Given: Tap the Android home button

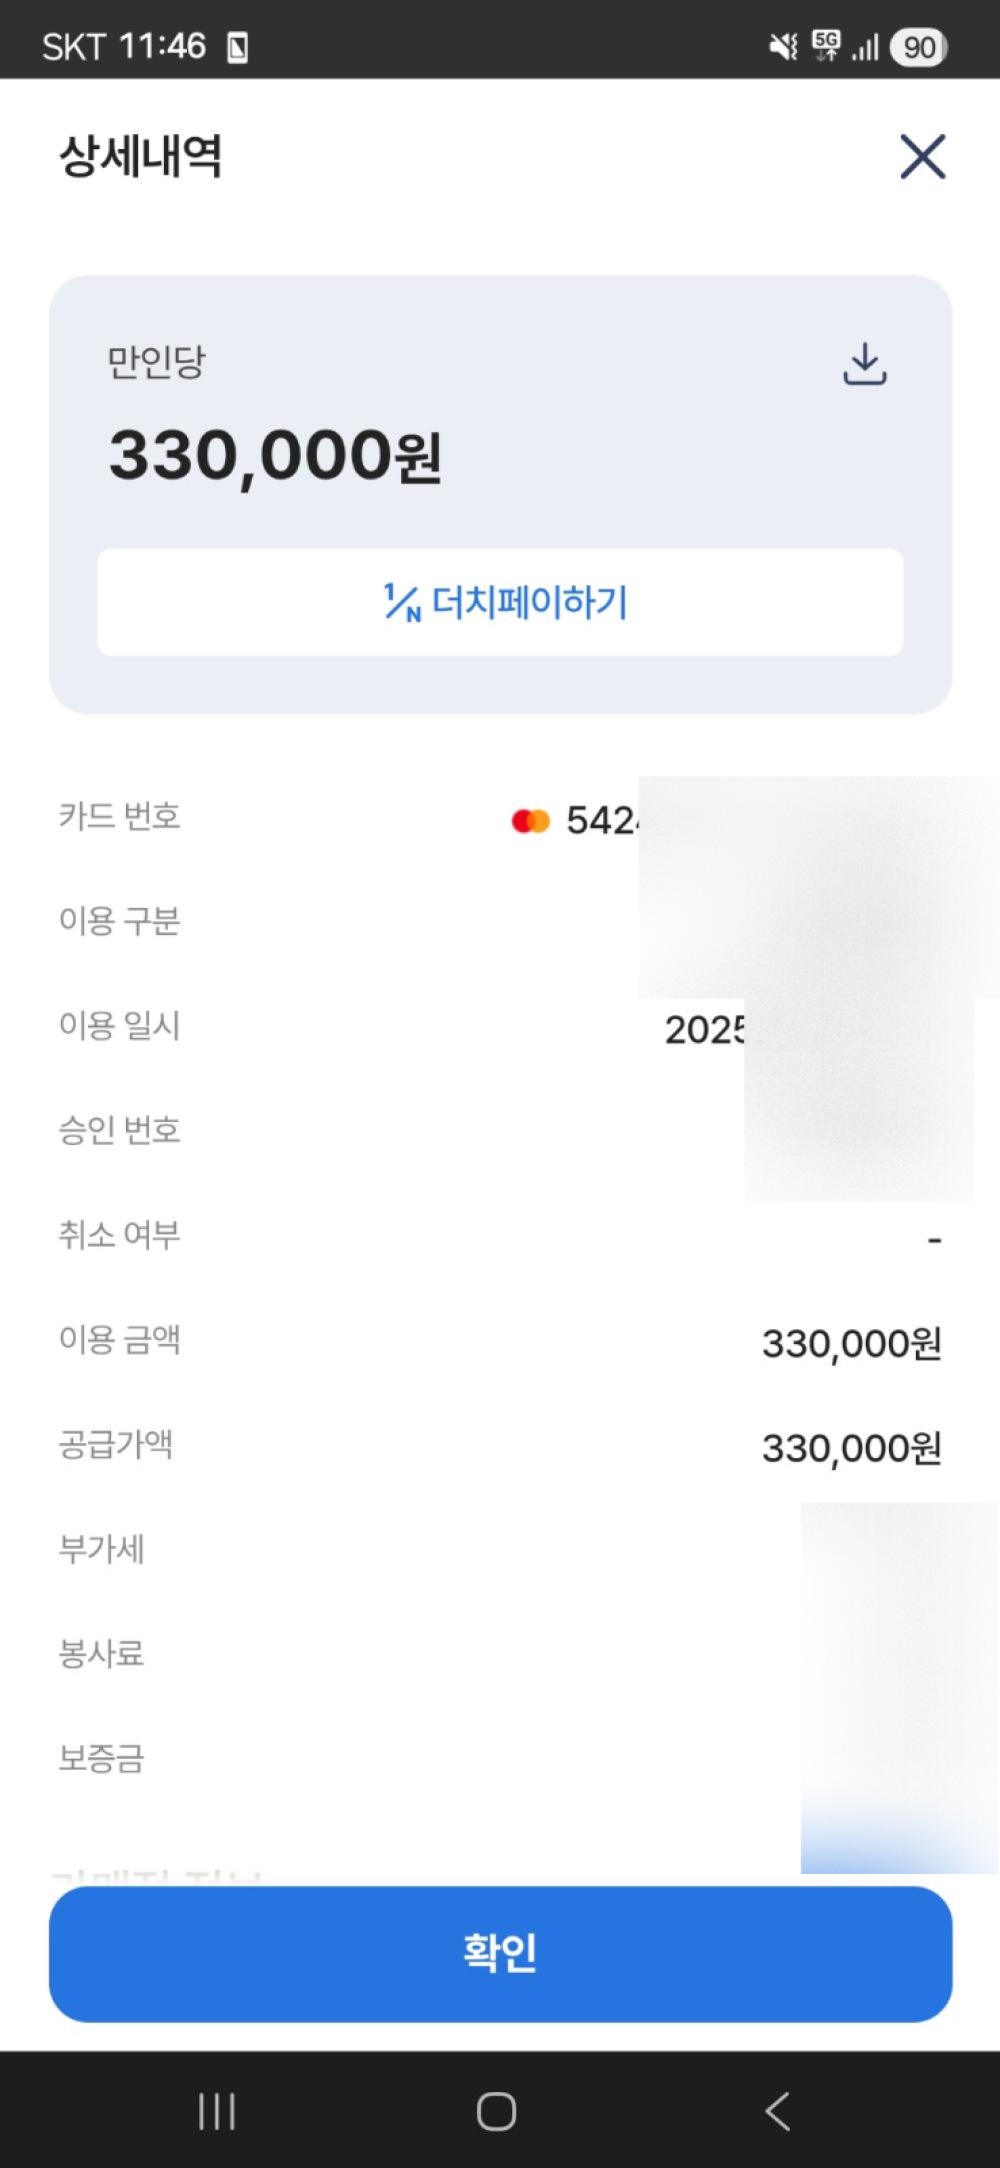Looking at the screenshot, I should click(x=497, y=2111).
